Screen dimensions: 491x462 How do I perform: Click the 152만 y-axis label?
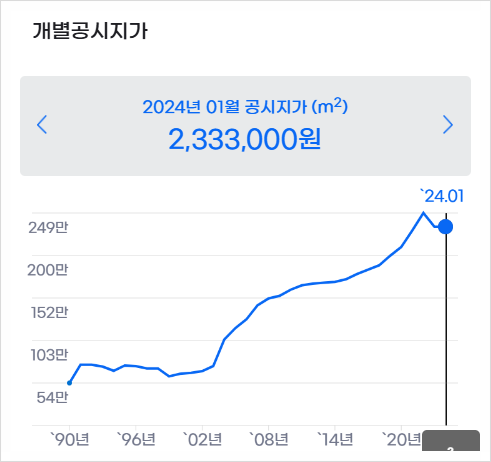click(x=50, y=313)
